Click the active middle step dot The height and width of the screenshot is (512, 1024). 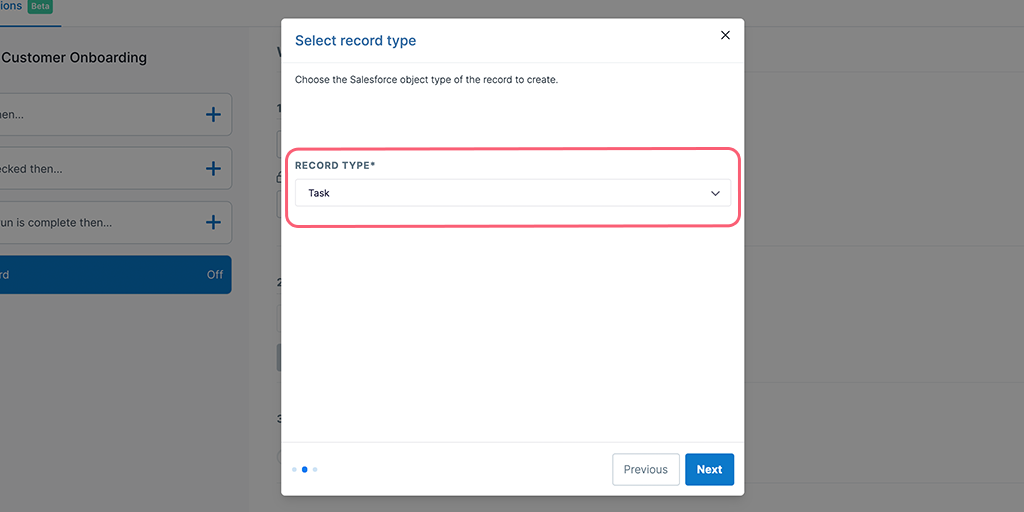coord(305,470)
